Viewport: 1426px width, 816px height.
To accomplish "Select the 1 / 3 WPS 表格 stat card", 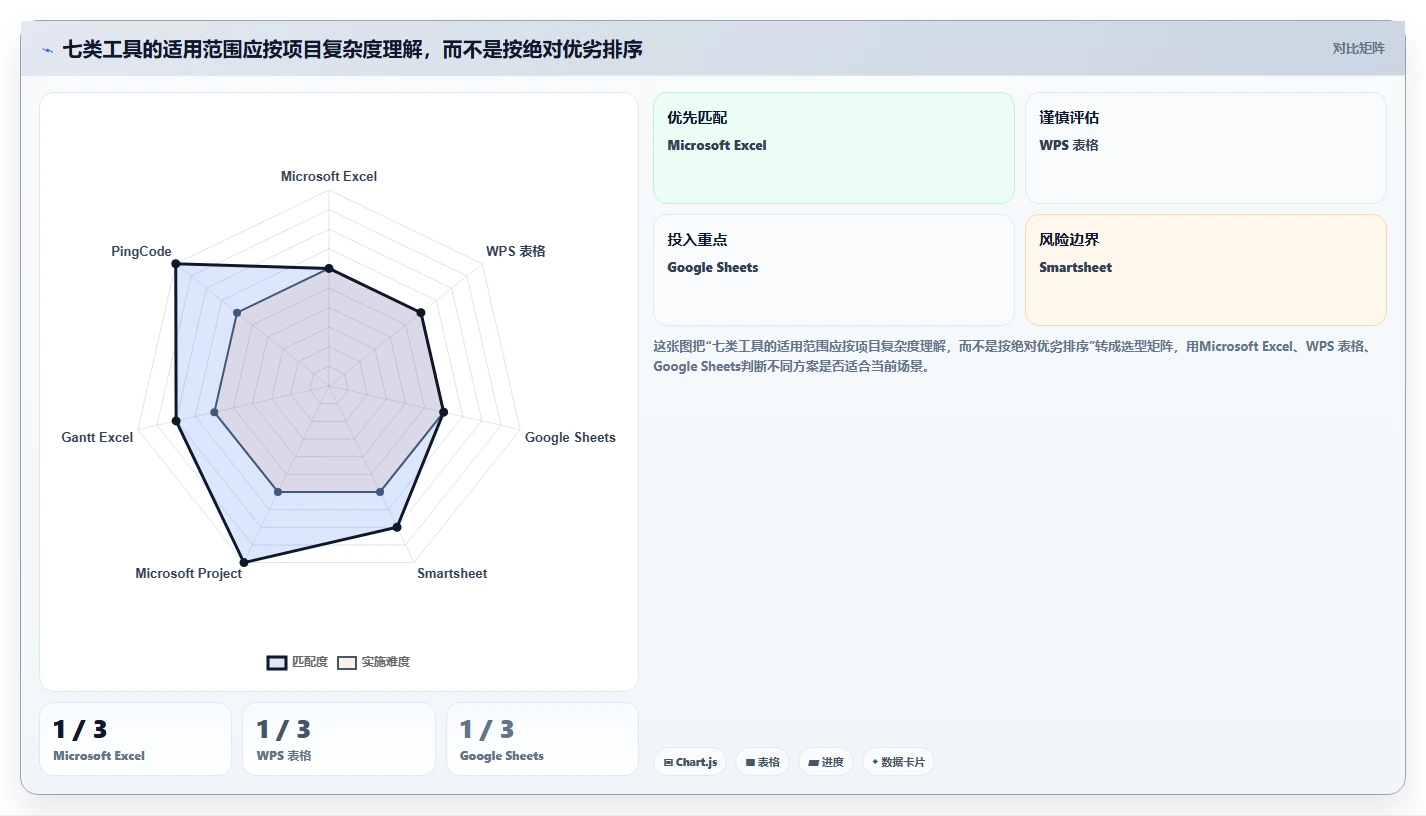I will tap(339, 739).
